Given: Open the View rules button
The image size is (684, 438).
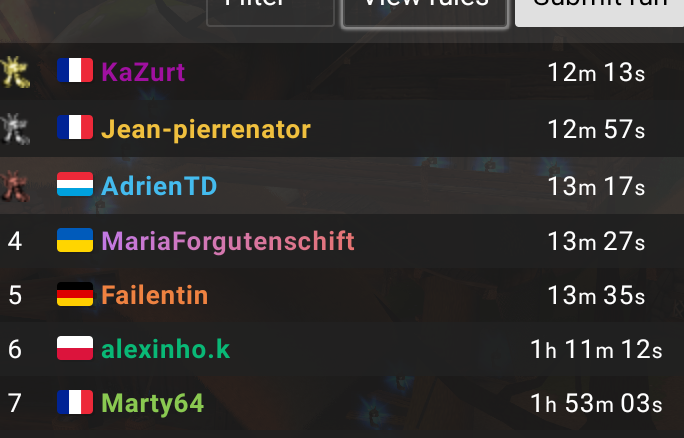Looking at the screenshot, I should [425, 11].
